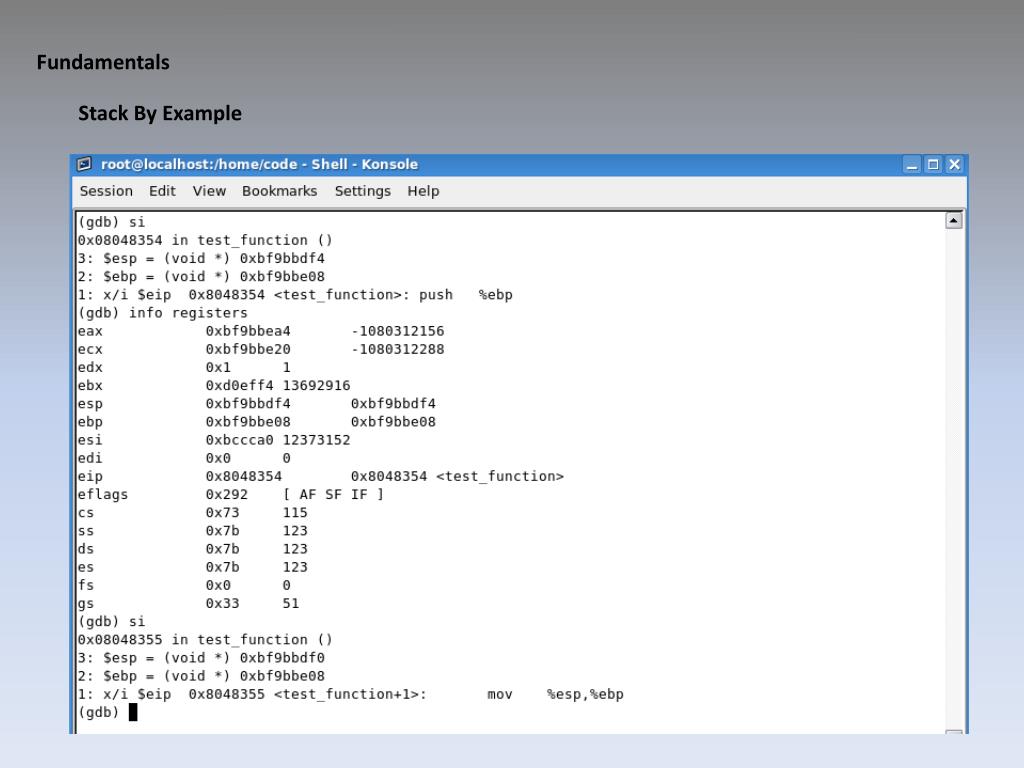This screenshot has width=1024, height=768.
Task: Open the Bookmarks menu
Action: [280, 191]
